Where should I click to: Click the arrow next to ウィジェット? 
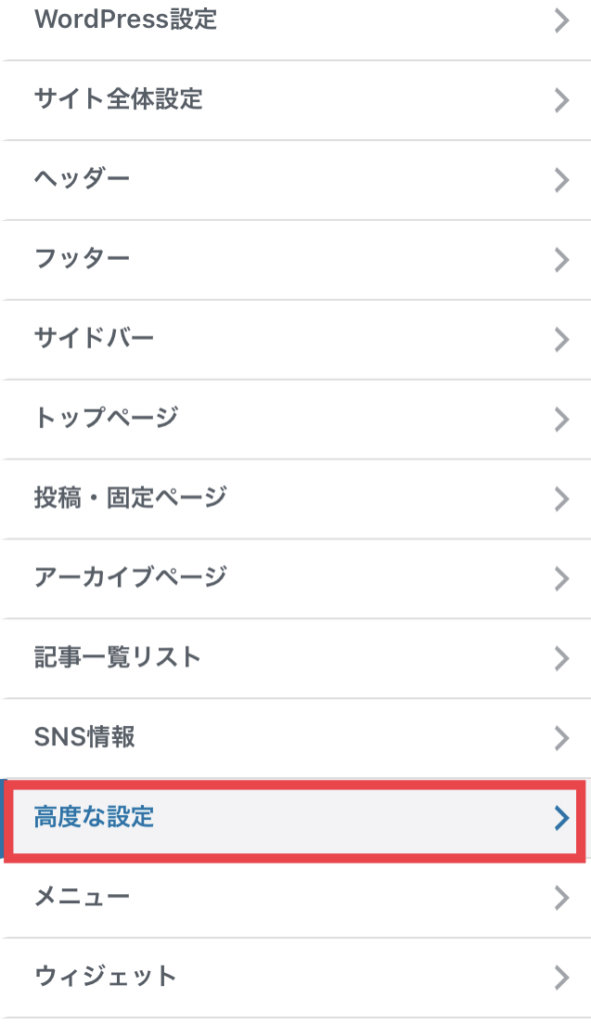[x=562, y=978]
